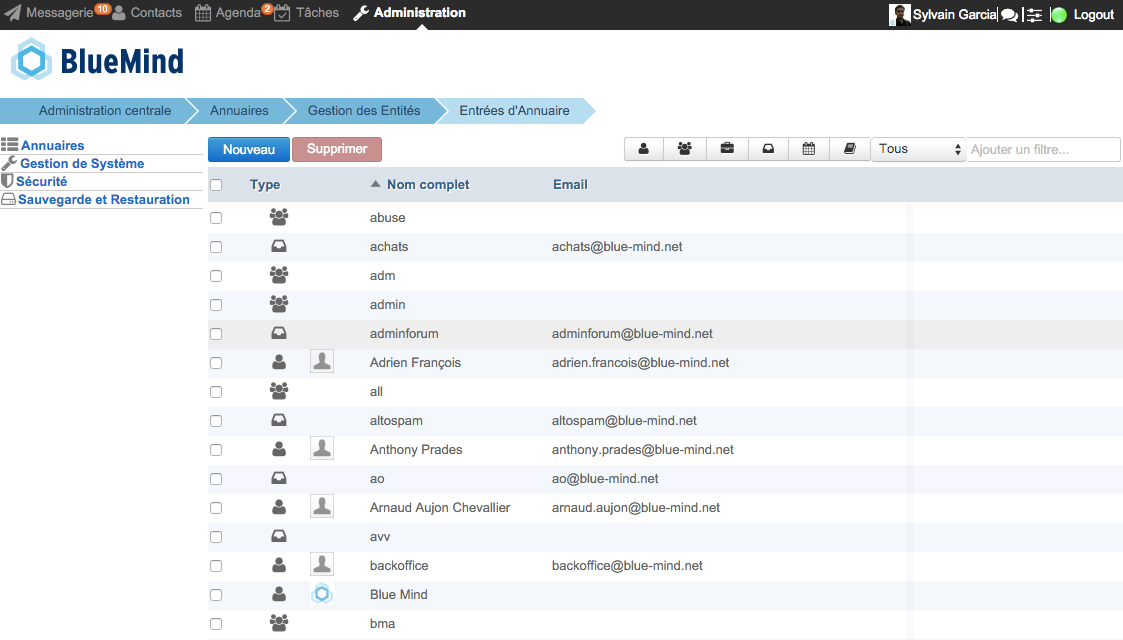This screenshot has width=1123, height=640.
Task: Filter by users icon
Action: (x=644, y=149)
